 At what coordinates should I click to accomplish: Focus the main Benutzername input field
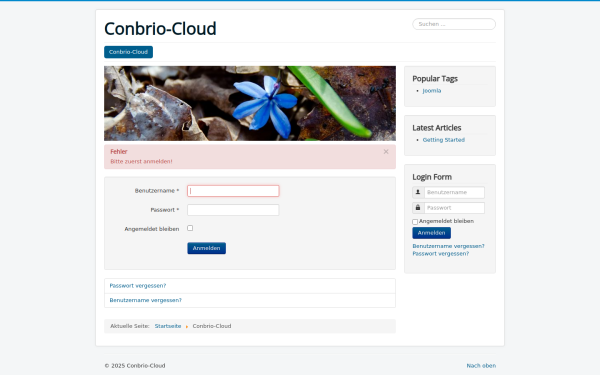(x=233, y=191)
